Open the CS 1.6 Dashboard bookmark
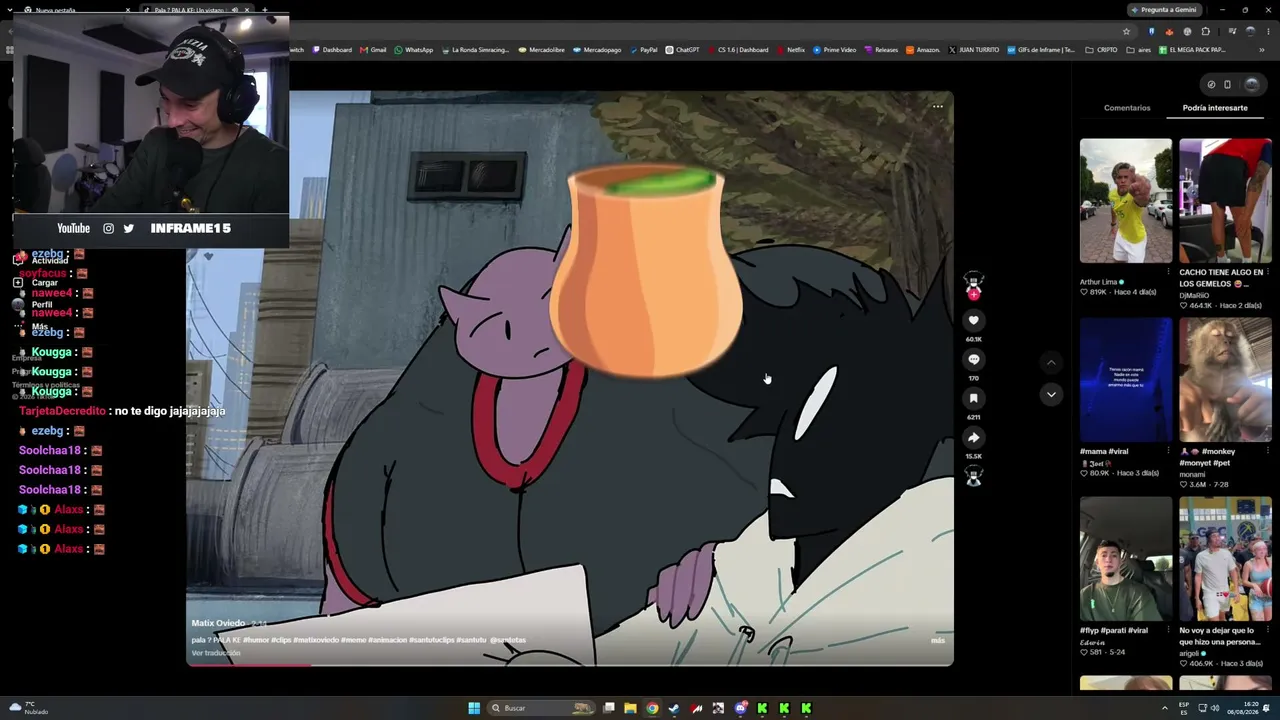The width and height of the screenshot is (1280, 720). (738, 50)
